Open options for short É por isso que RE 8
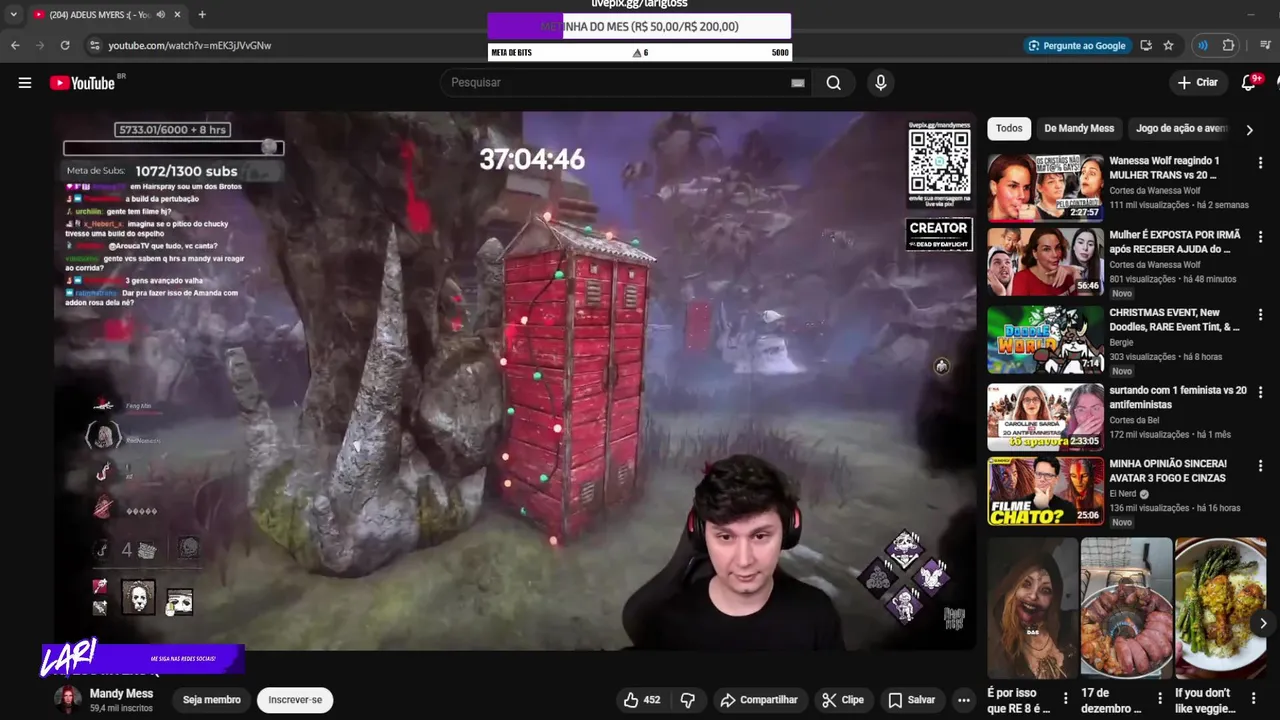This screenshot has height=720, width=1280. click(x=1066, y=698)
